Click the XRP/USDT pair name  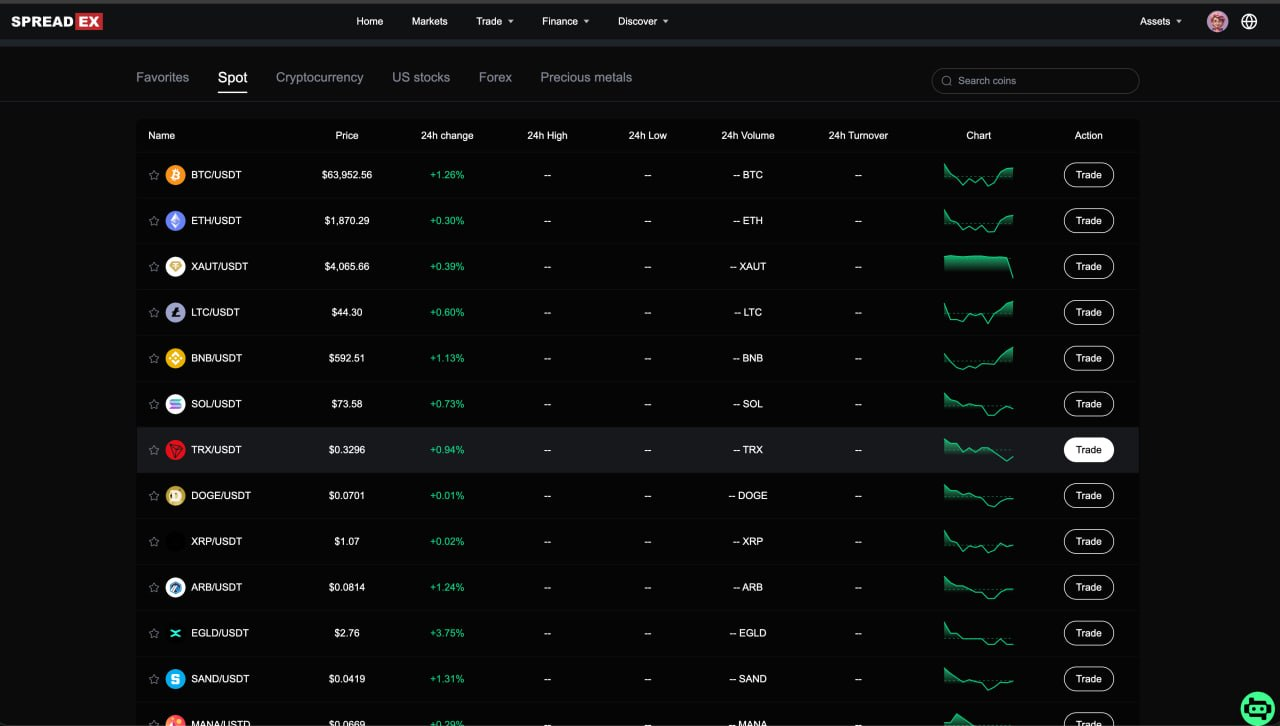[x=217, y=542]
